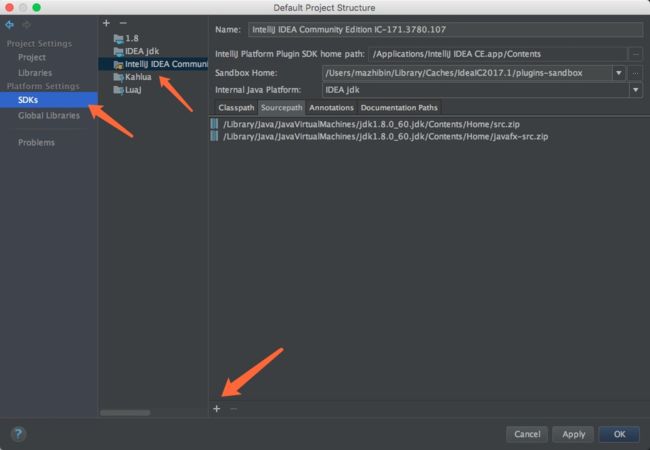This screenshot has width=650, height=450.
Task: Open Libraries in sidebar
Action: coord(35,73)
